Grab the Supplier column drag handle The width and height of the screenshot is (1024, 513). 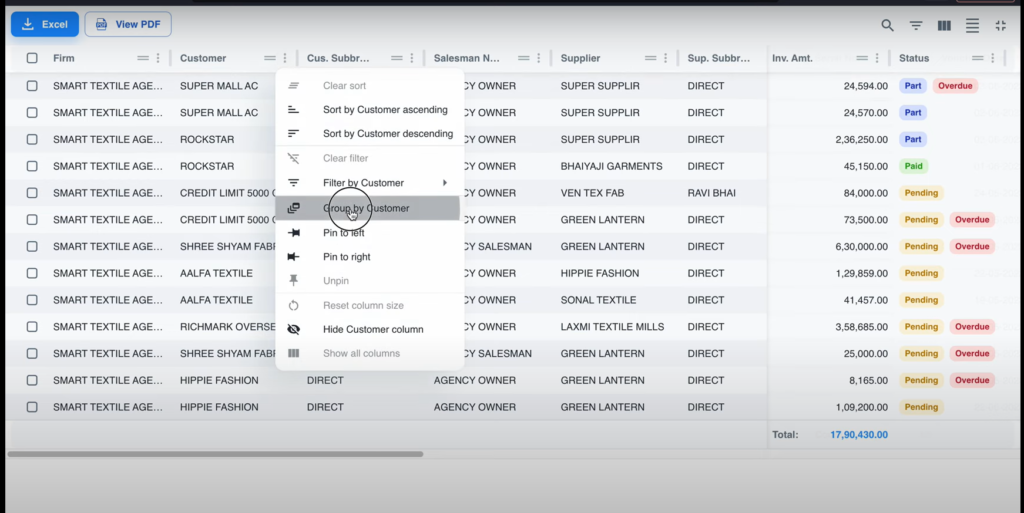tap(650, 58)
